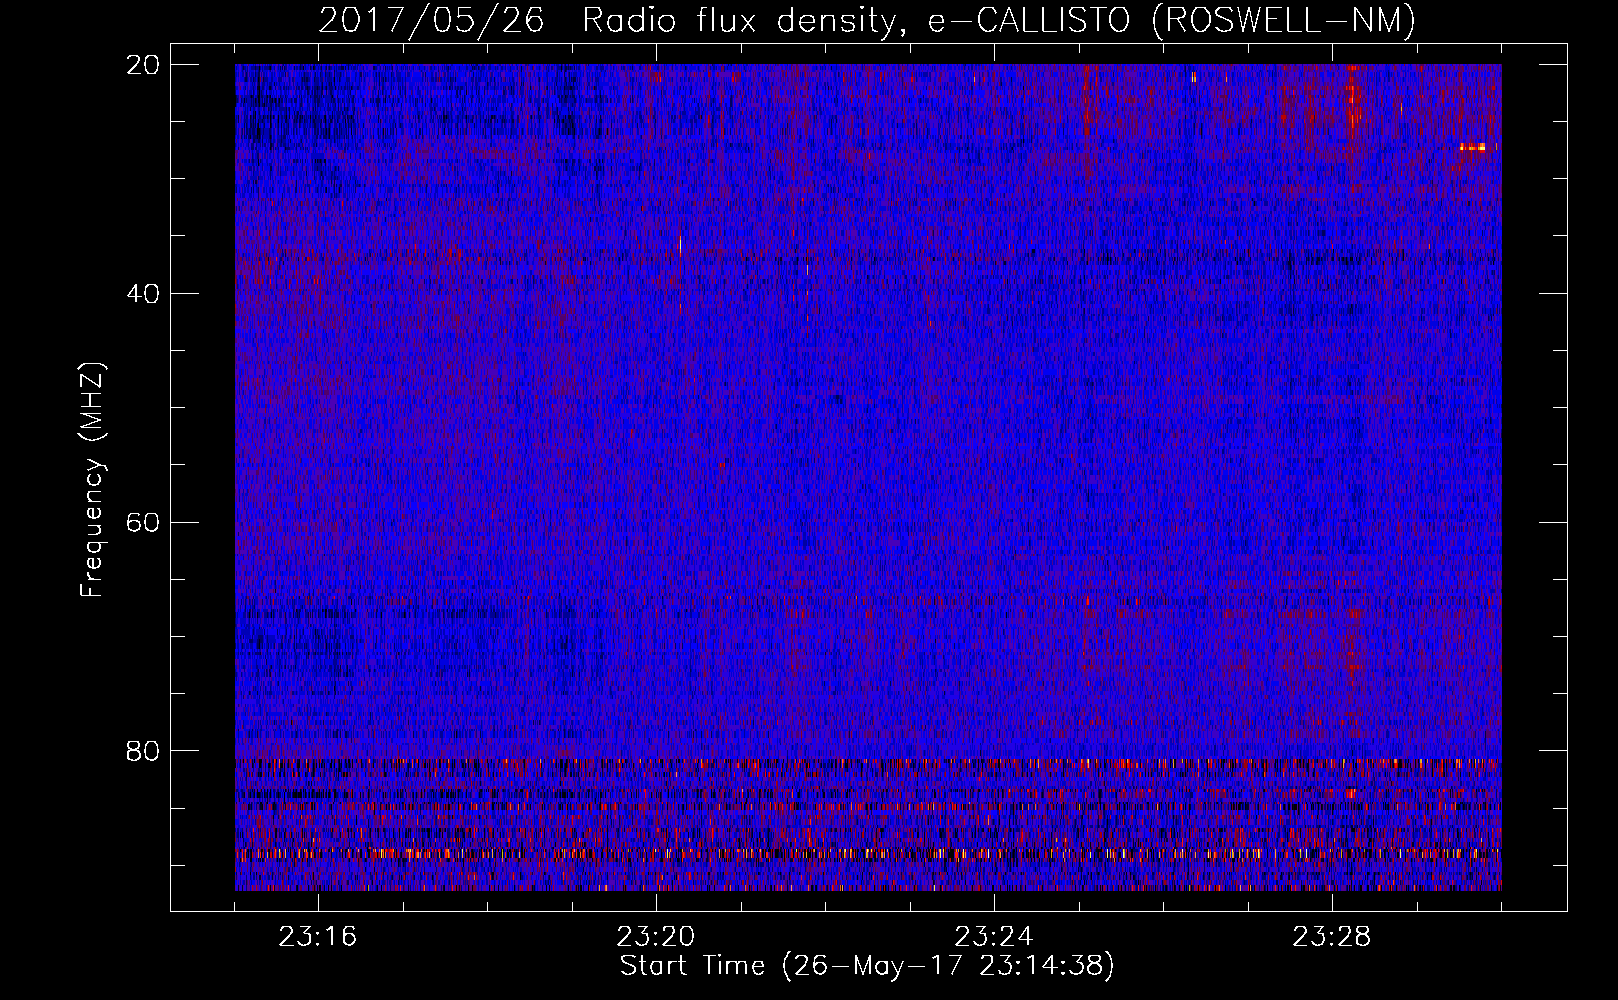The image size is (1618, 1000).
Task: Click the 23:20 time tick label
Action: click(656, 937)
